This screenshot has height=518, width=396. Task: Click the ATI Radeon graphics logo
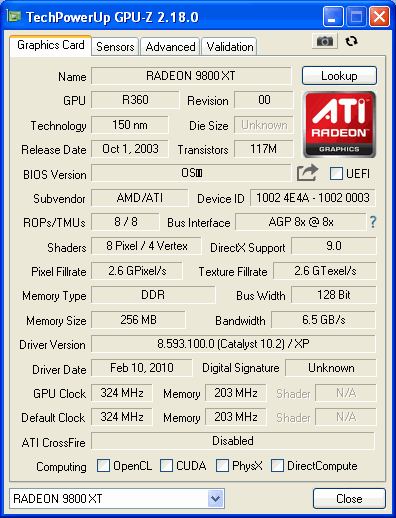pos(339,124)
